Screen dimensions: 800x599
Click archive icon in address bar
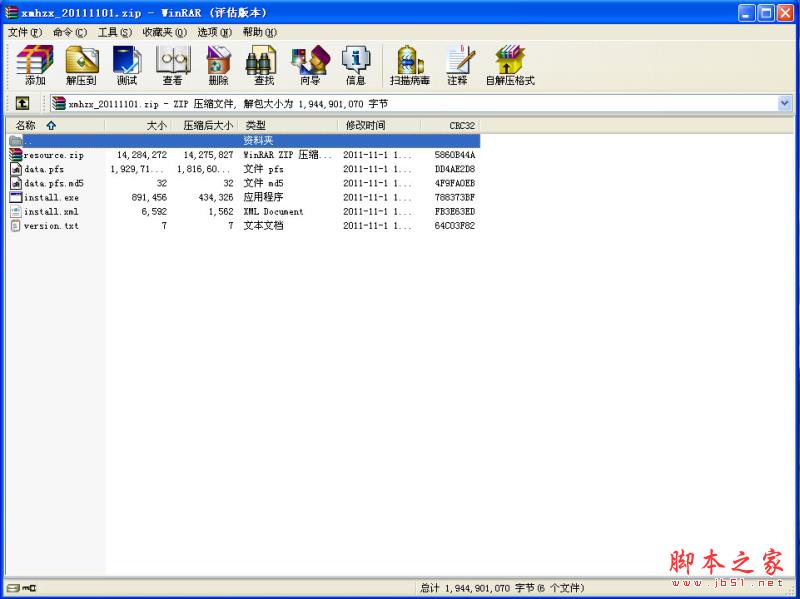pyautogui.click(x=59, y=104)
